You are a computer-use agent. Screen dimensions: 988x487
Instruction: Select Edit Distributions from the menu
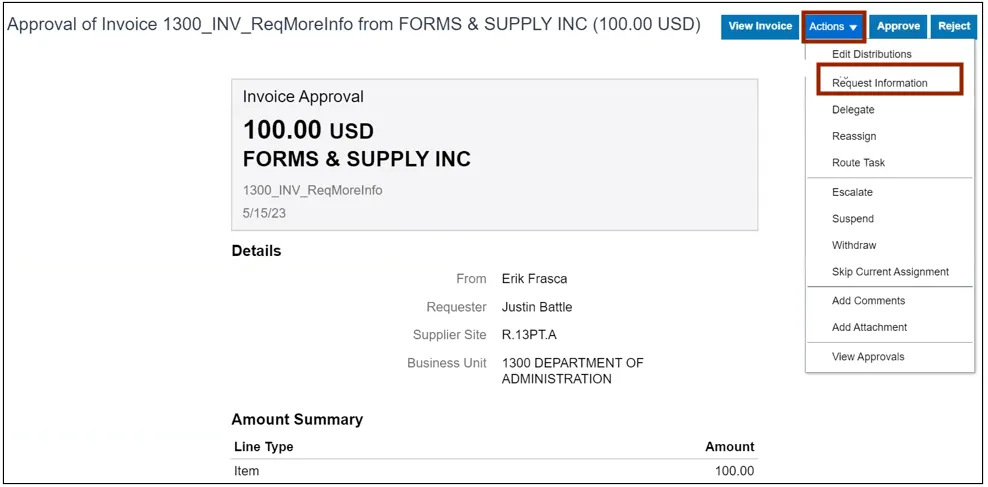(x=871, y=54)
